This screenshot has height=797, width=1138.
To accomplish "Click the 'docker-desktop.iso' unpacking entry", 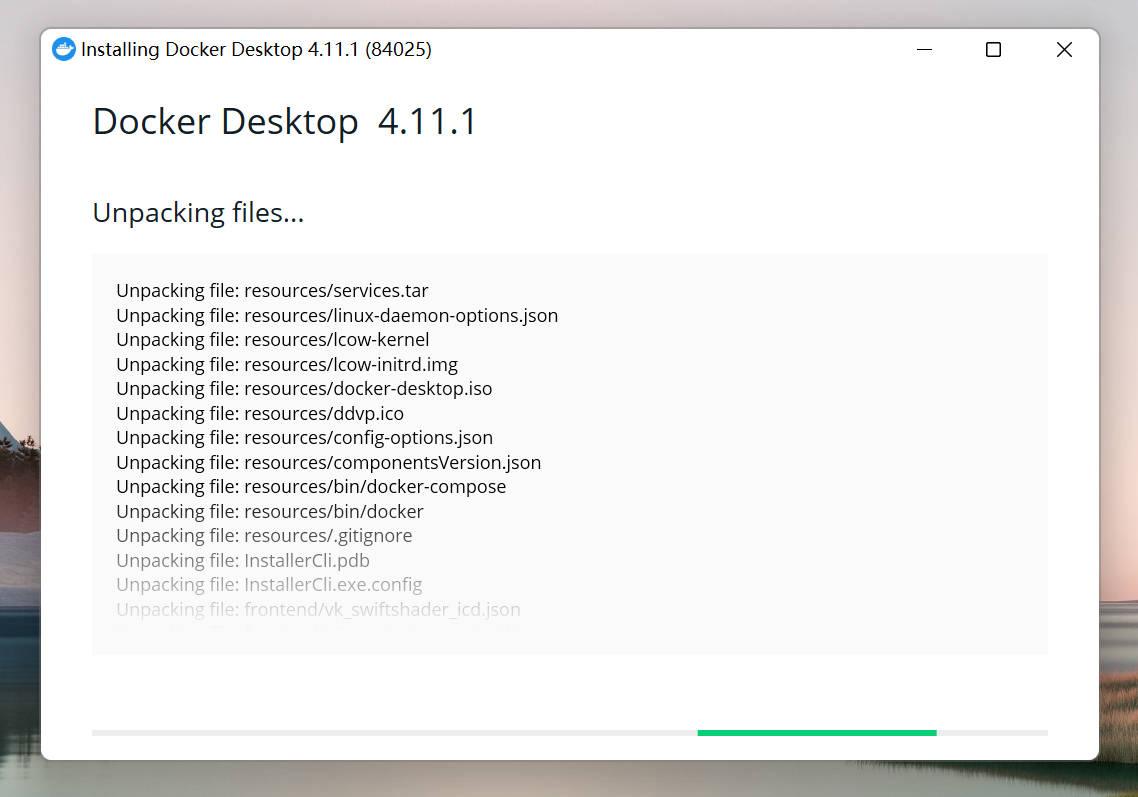I will (304, 389).
